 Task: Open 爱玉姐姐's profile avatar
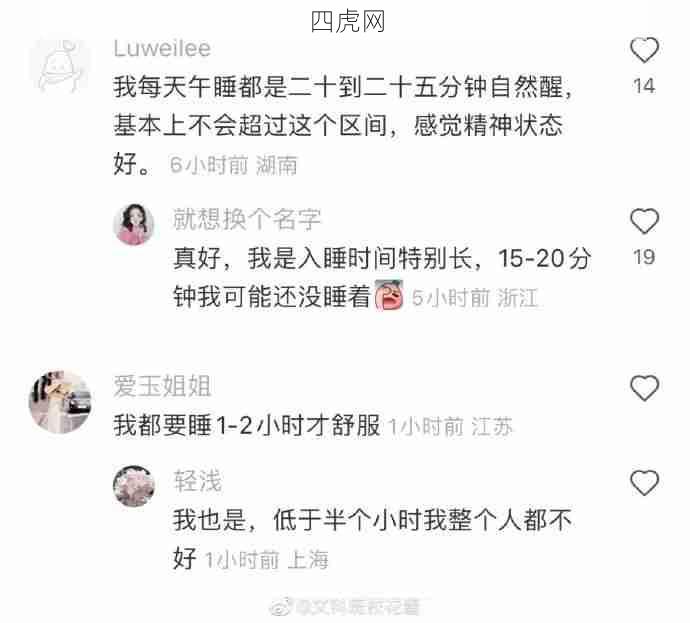click(x=60, y=402)
